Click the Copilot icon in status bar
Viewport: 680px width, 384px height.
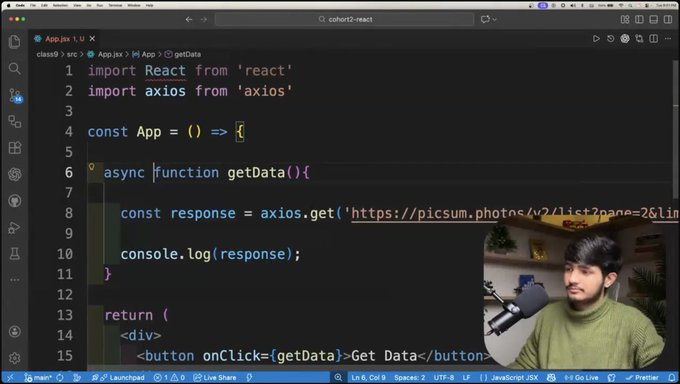click(551, 377)
